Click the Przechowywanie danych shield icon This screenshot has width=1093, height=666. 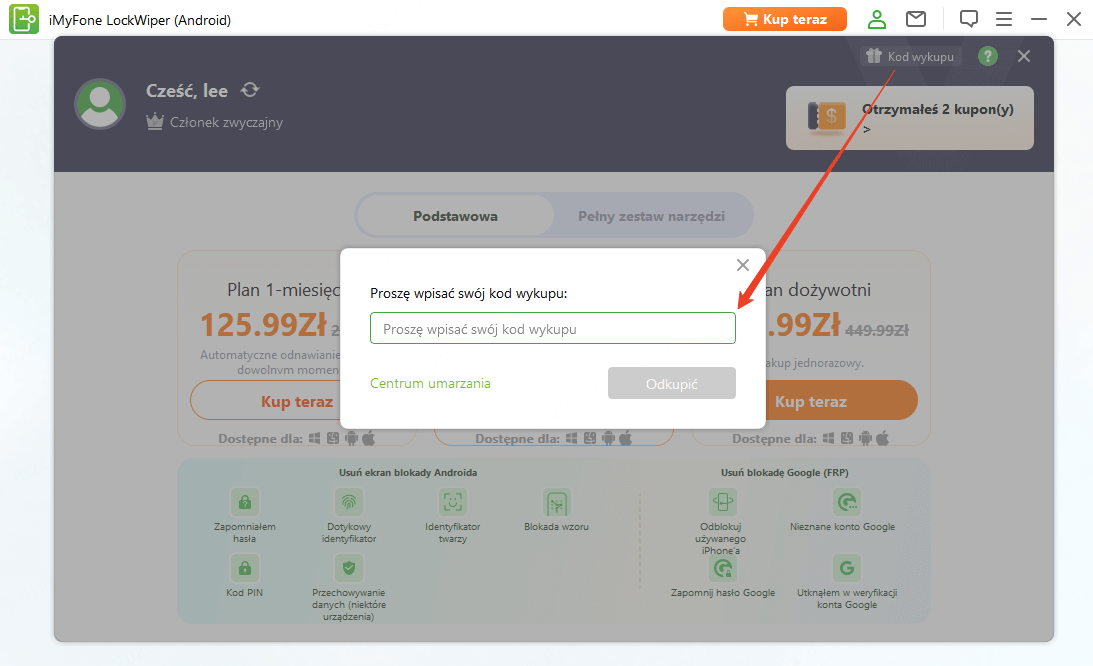tap(349, 568)
